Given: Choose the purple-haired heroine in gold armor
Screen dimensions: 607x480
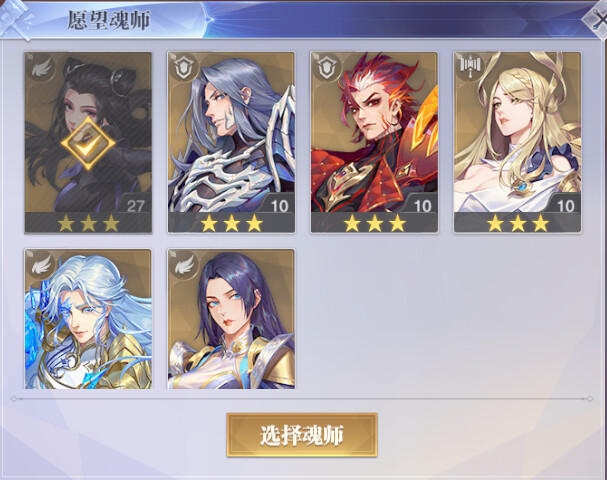Looking at the screenshot, I should [x=231, y=319].
